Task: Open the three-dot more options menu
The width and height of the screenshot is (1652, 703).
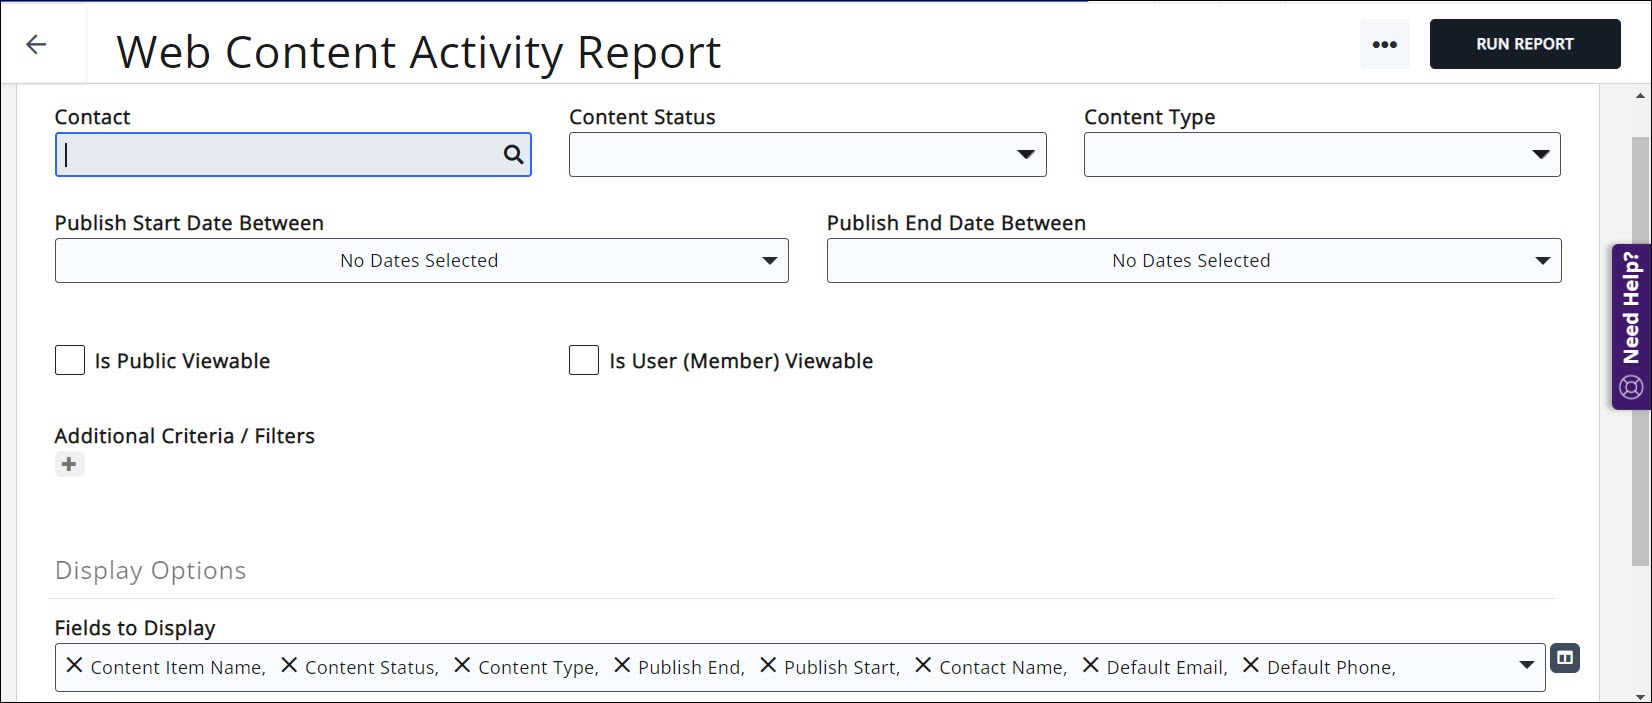Action: click(x=1384, y=45)
